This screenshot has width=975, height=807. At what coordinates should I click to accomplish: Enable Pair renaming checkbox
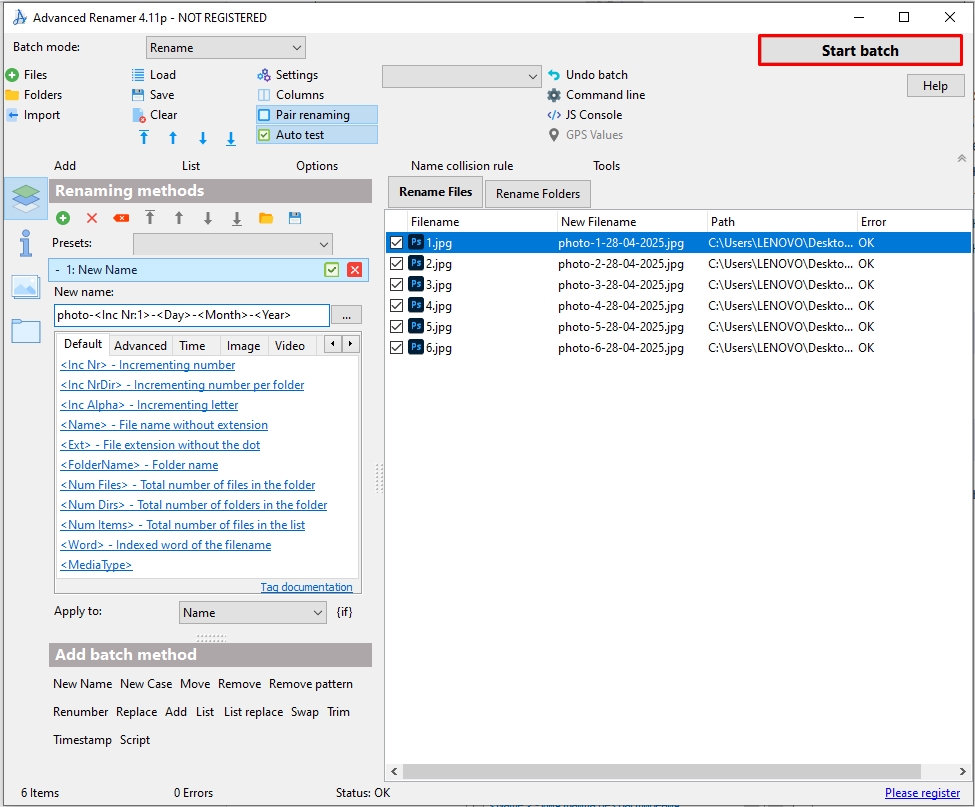tap(264, 115)
